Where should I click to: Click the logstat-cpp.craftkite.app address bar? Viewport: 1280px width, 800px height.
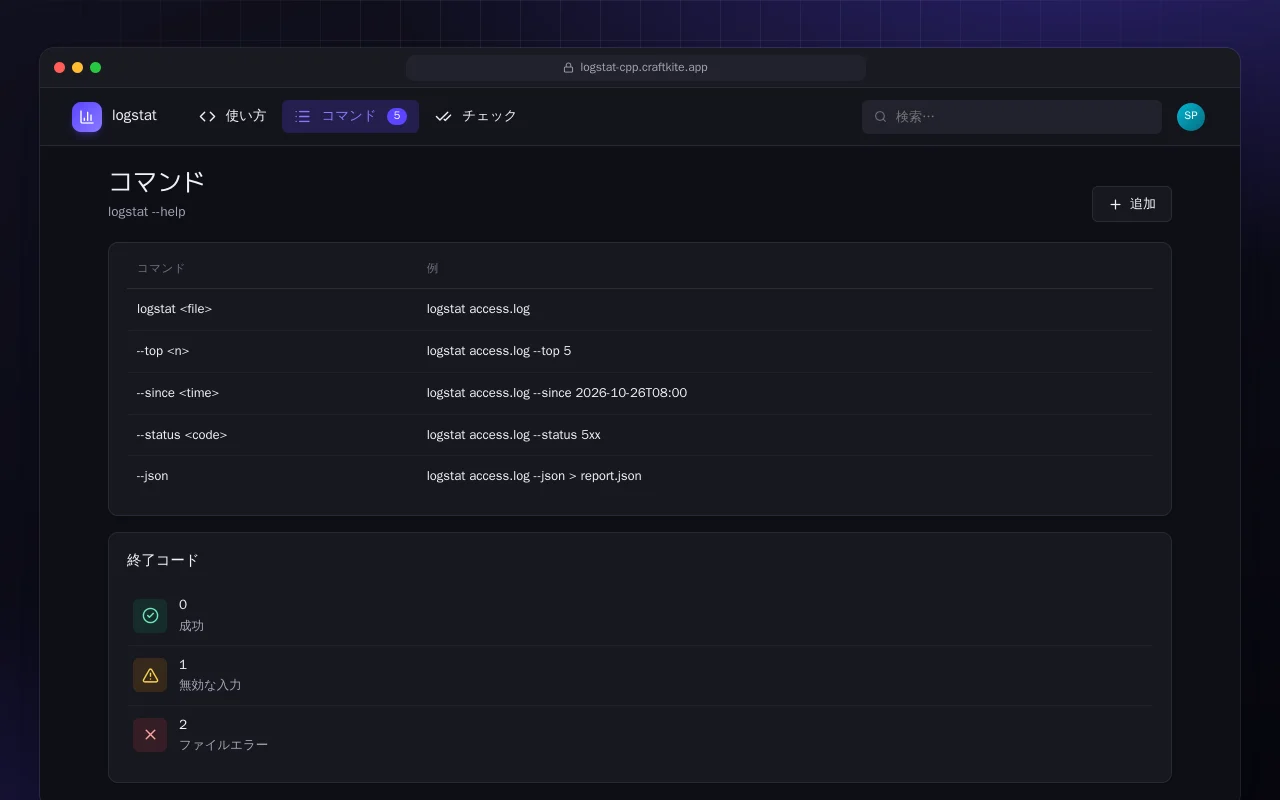coord(636,68)
